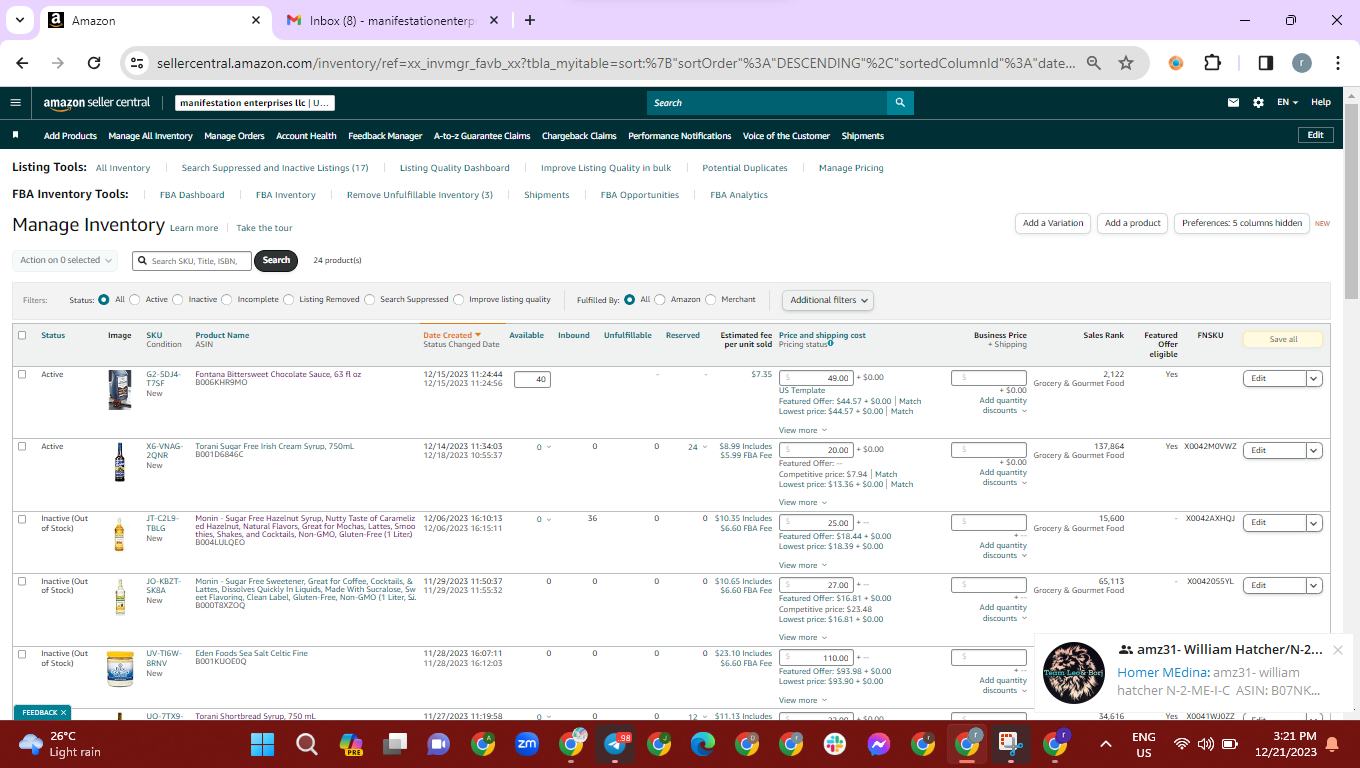The height and width of the screenshot is (768, 1360).
Task: Open the mail messages icon
Action: (1234, 102)
